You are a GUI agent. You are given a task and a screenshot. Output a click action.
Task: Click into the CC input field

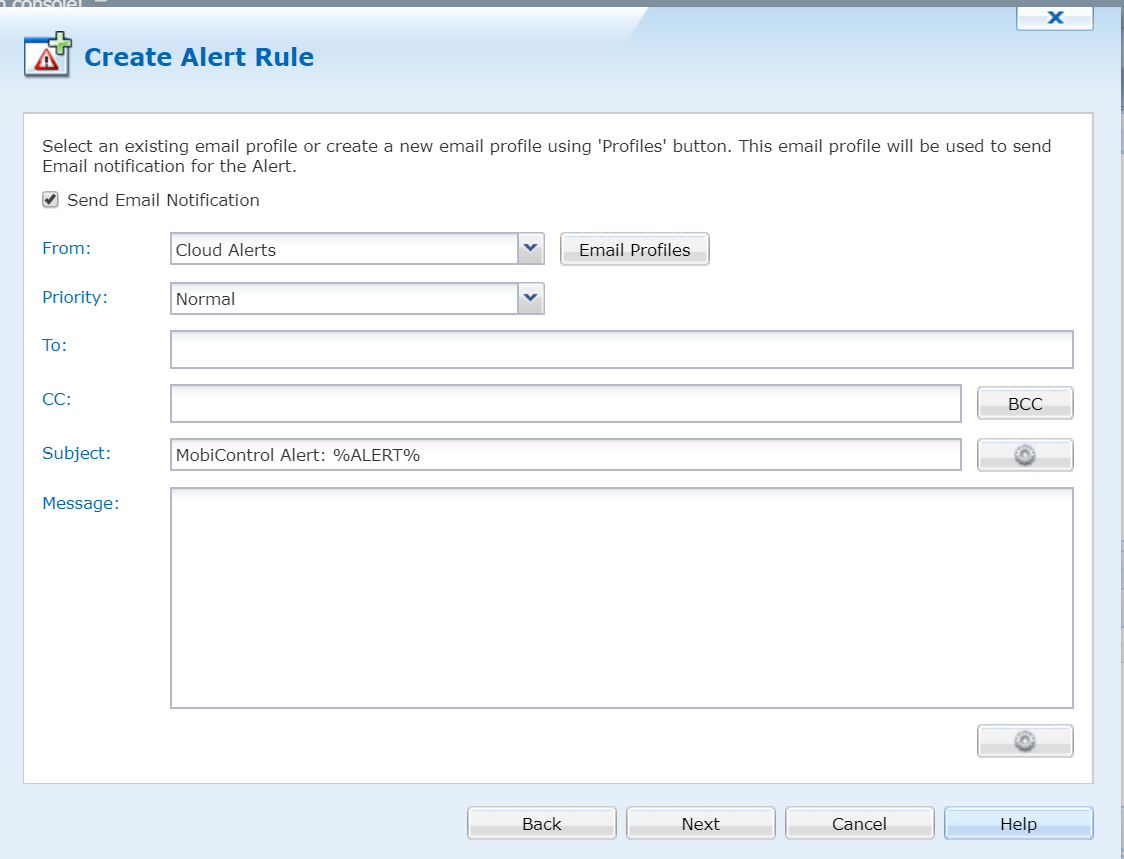click(x=565, y=403)
